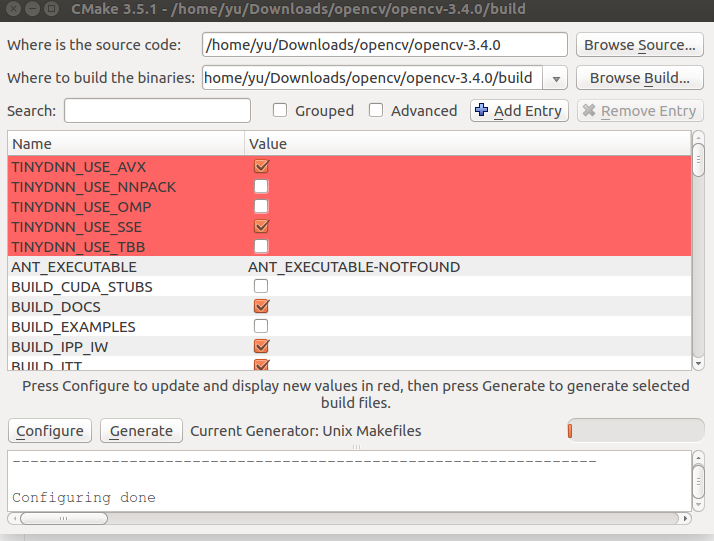Focus the Search input field
Viewport: 714px width, 541px height.
158,111
